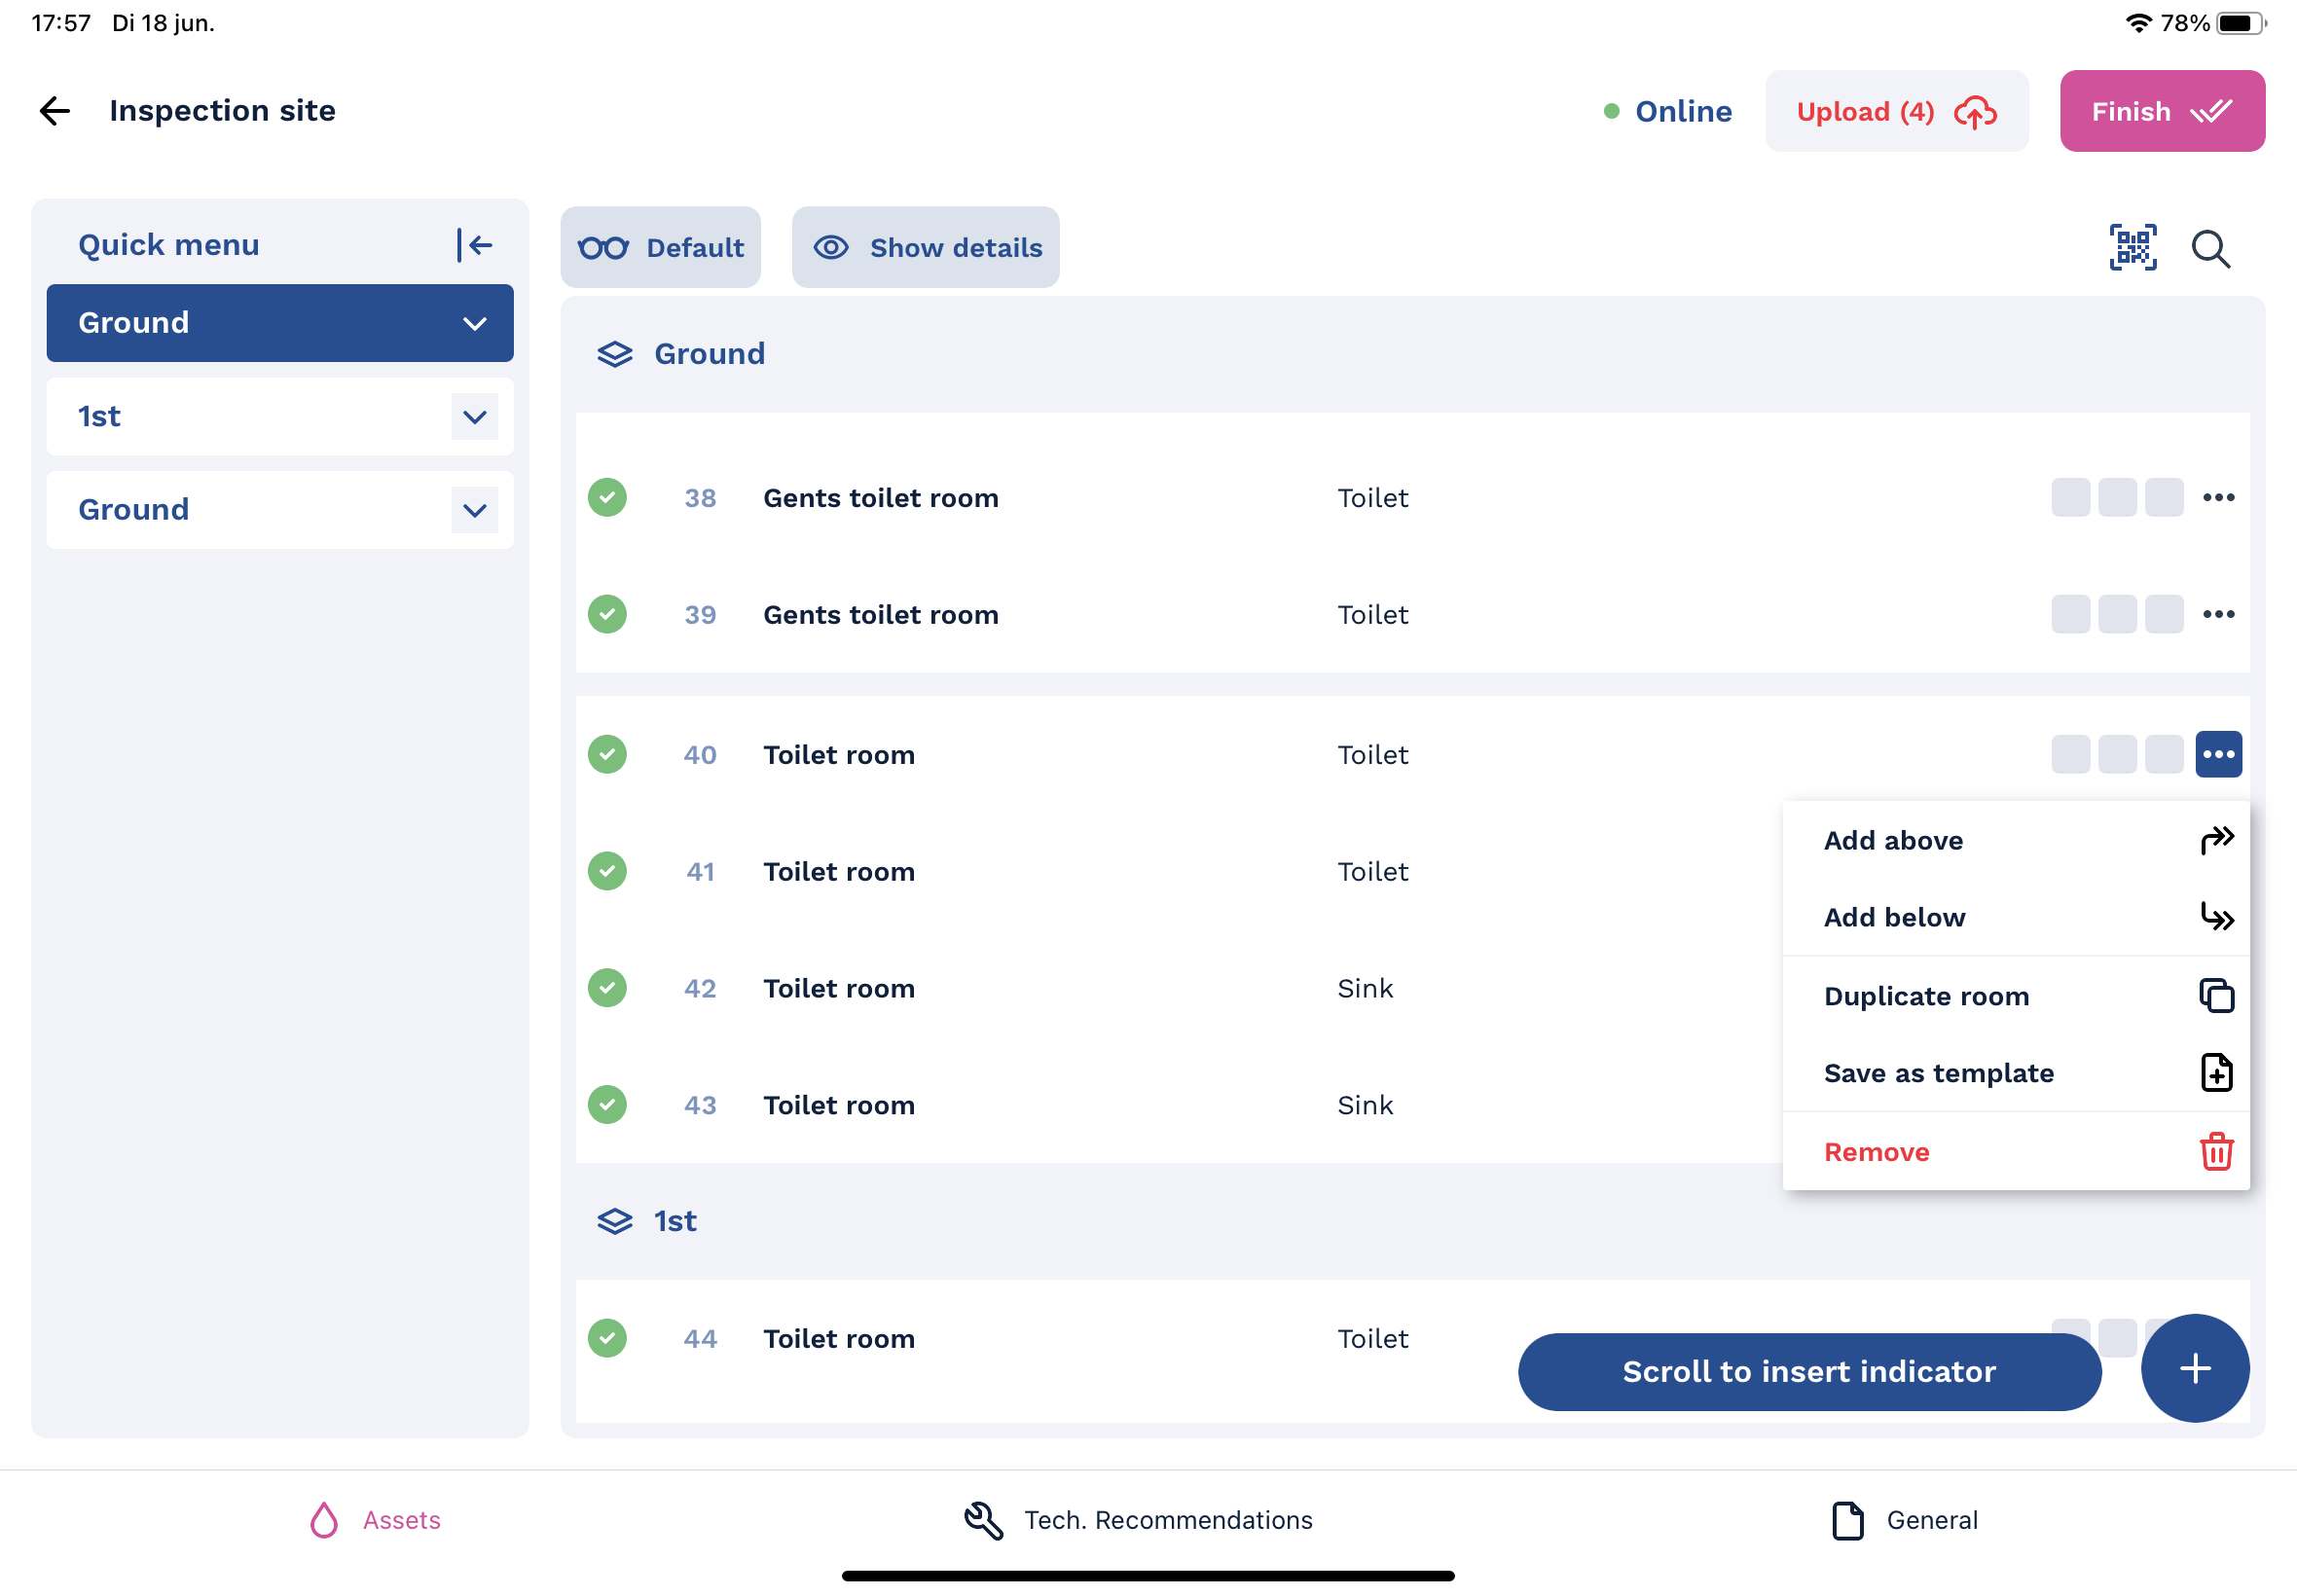Click first grey square on row 38
The width and height of the screenshot is (2297, 1596).
(2070, 498)
